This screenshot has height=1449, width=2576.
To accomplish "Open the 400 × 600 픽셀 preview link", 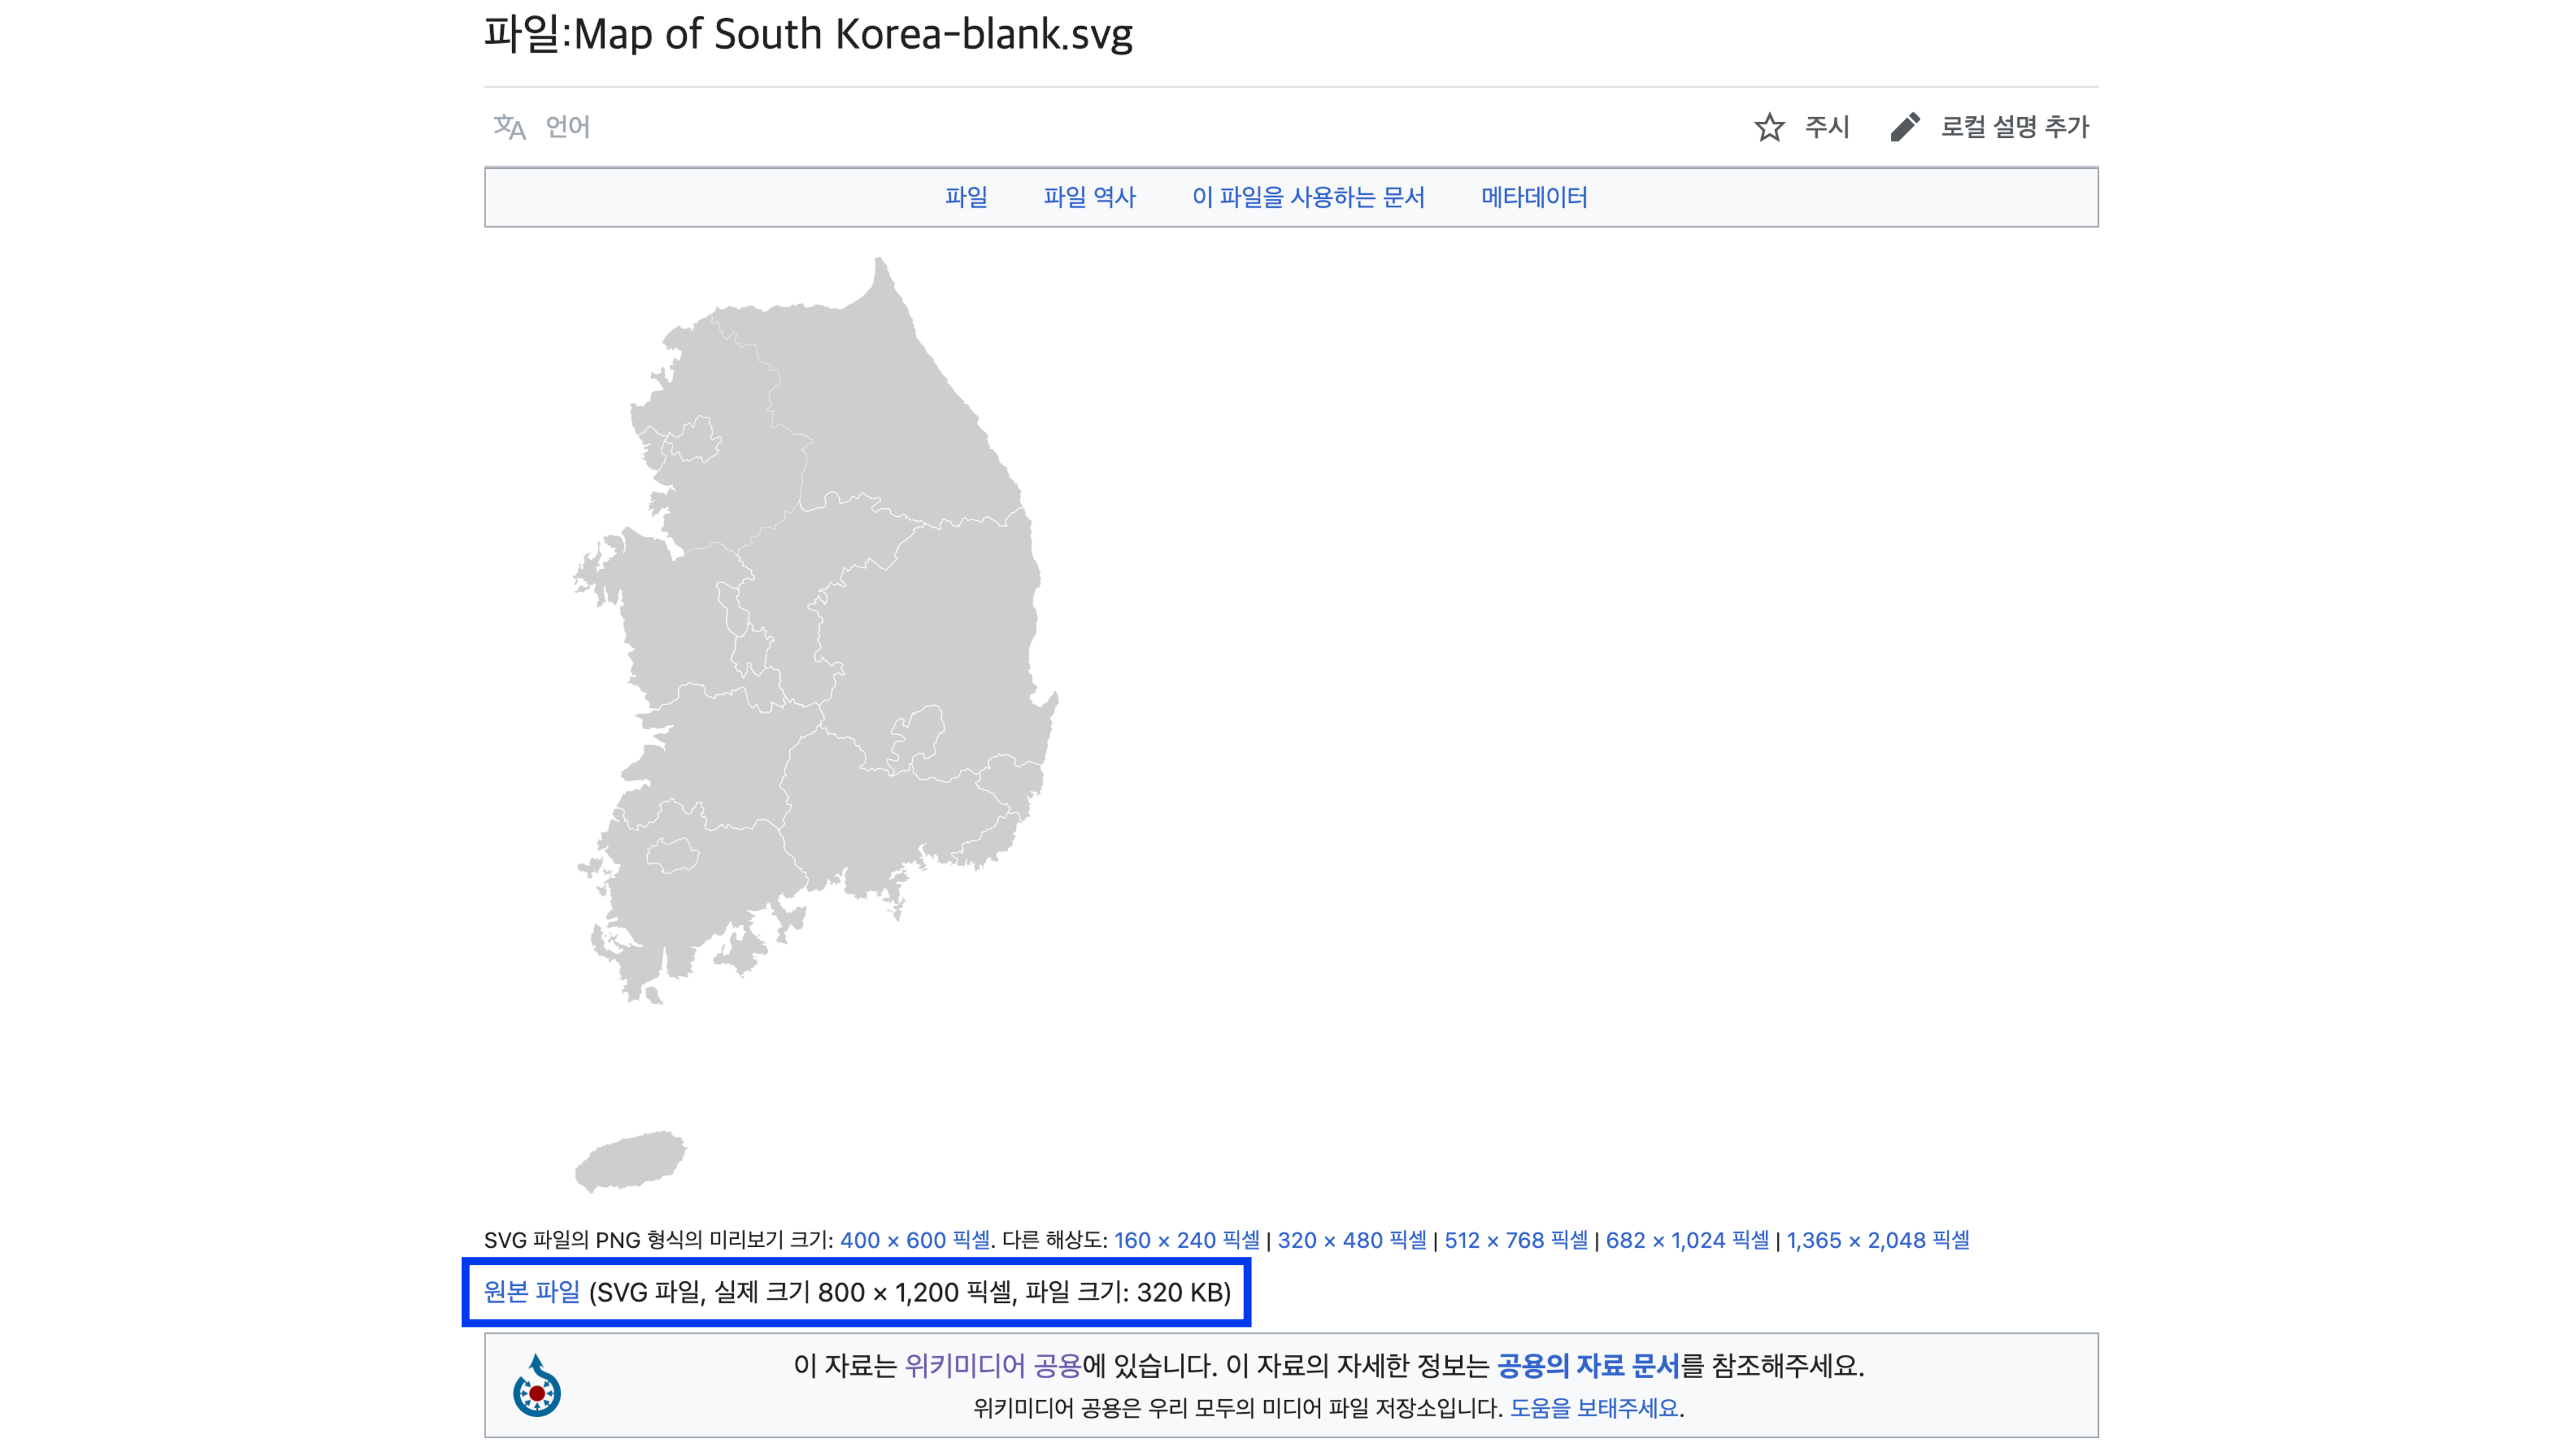I will coord(914,1240).
